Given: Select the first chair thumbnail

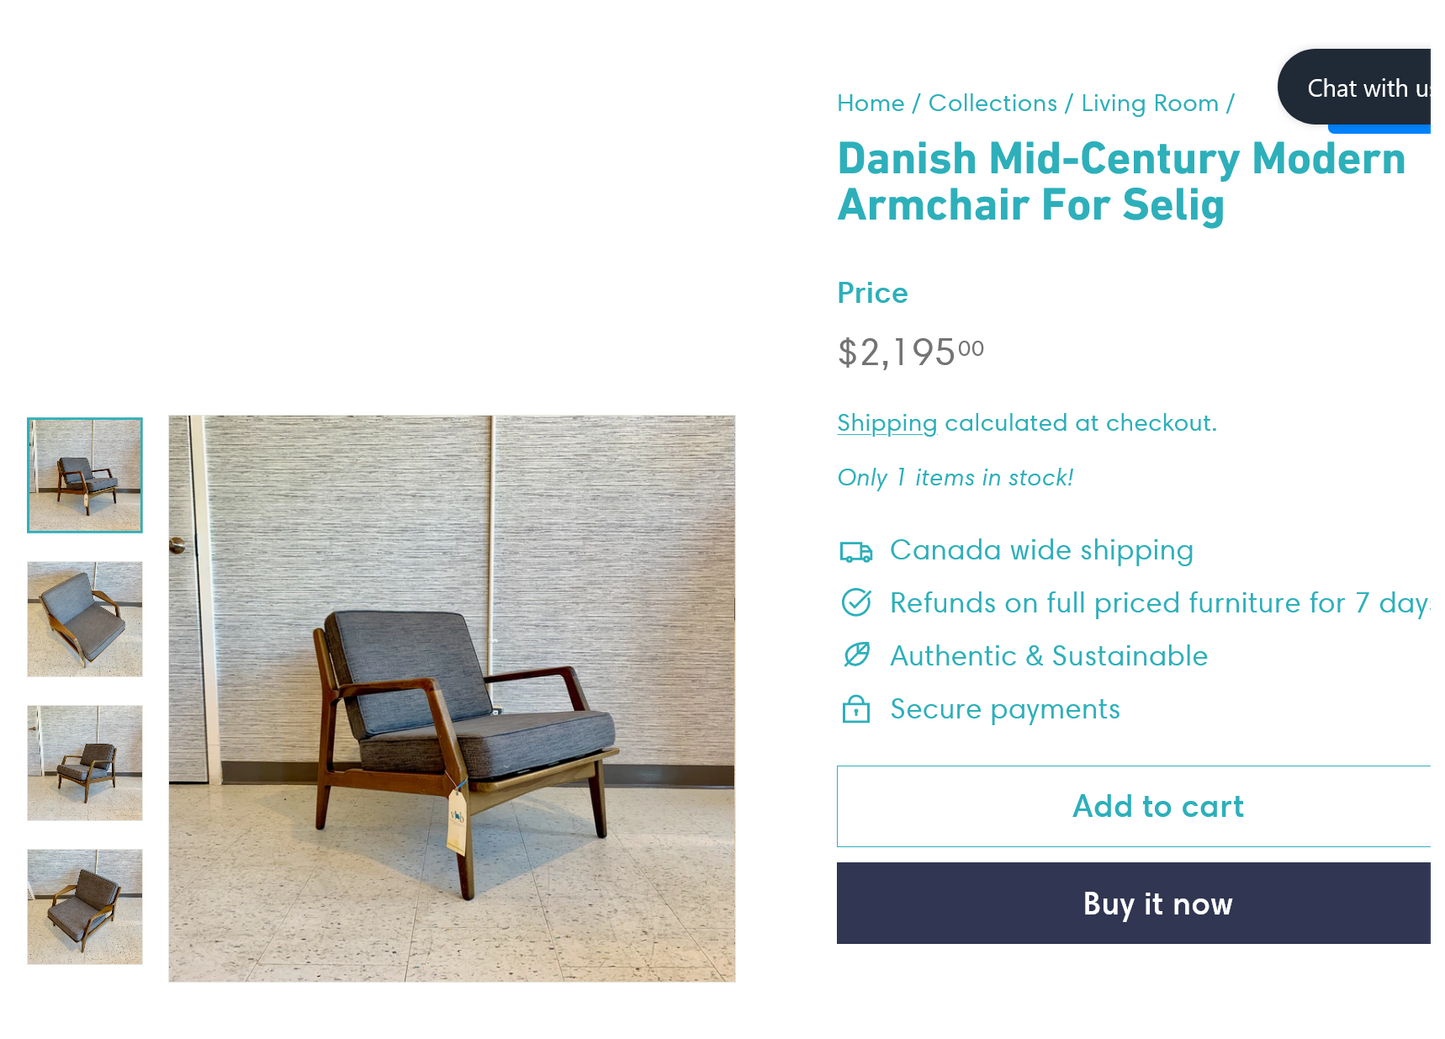Looking at the screenshot, I should 85,475.
